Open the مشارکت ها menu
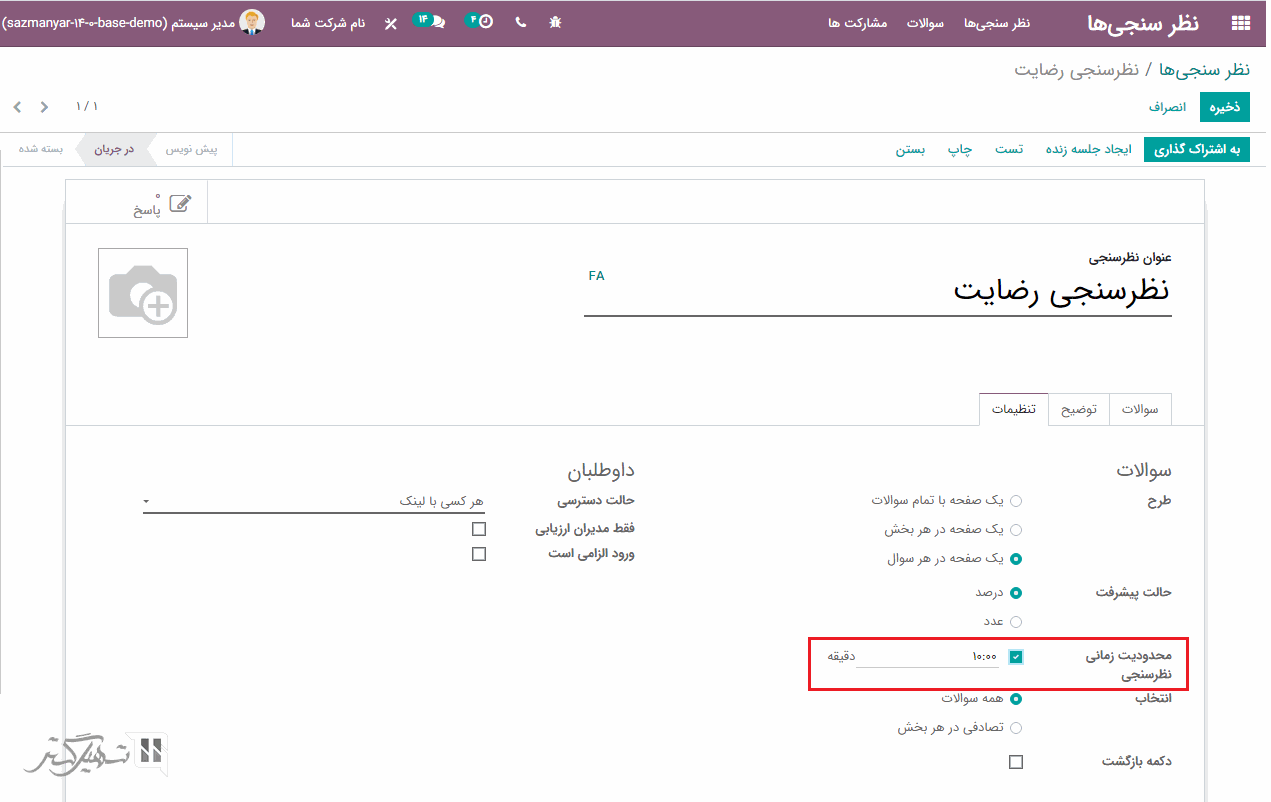Image resolution: width=1271 pixels, height=802 pixels. click(857, 22)
